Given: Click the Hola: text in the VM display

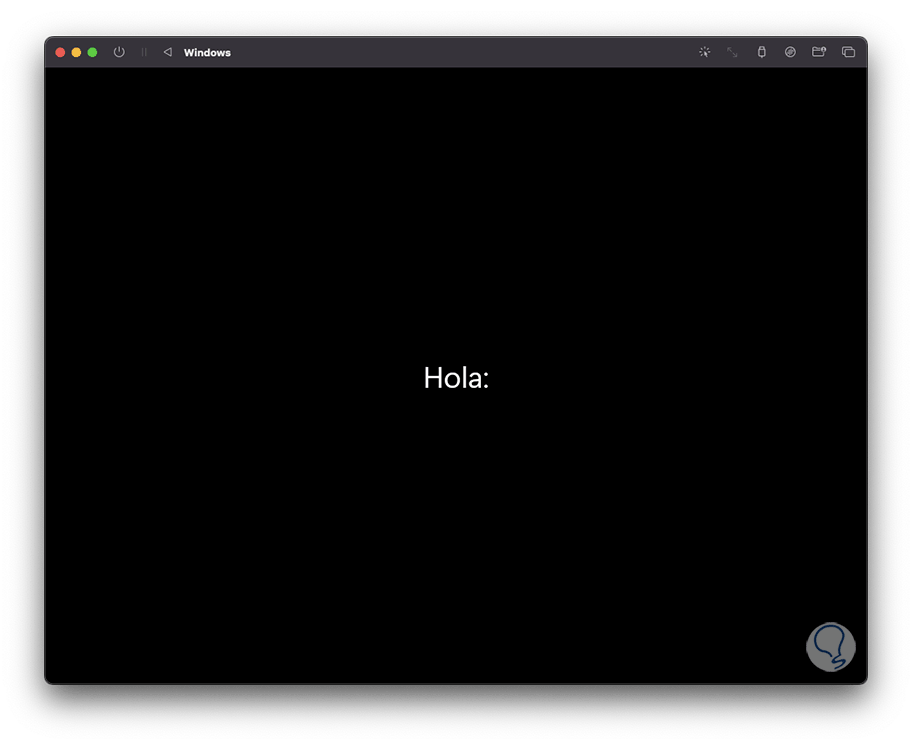Looking at the screenshot, I should [456, 378].
